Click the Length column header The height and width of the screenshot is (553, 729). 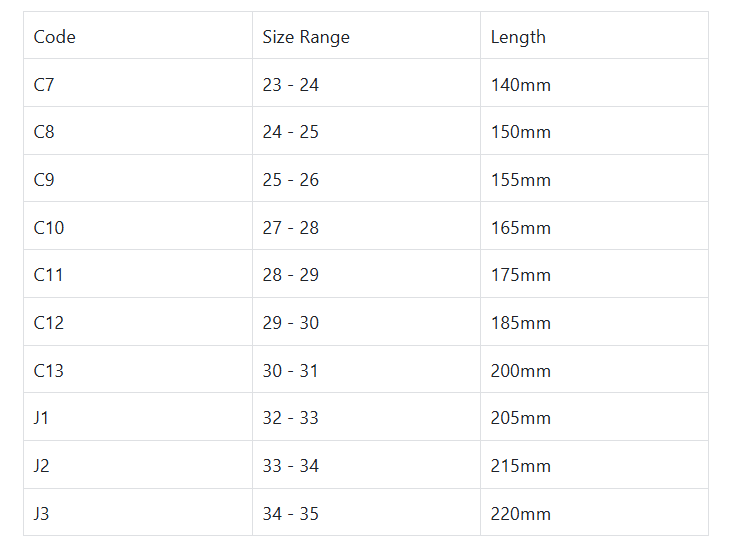518,37
